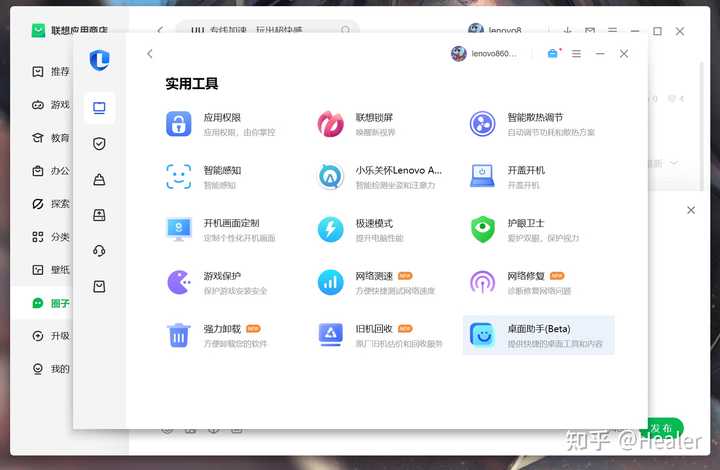Open the 护眼卫士 shield icon

click(x=483, y=229)
